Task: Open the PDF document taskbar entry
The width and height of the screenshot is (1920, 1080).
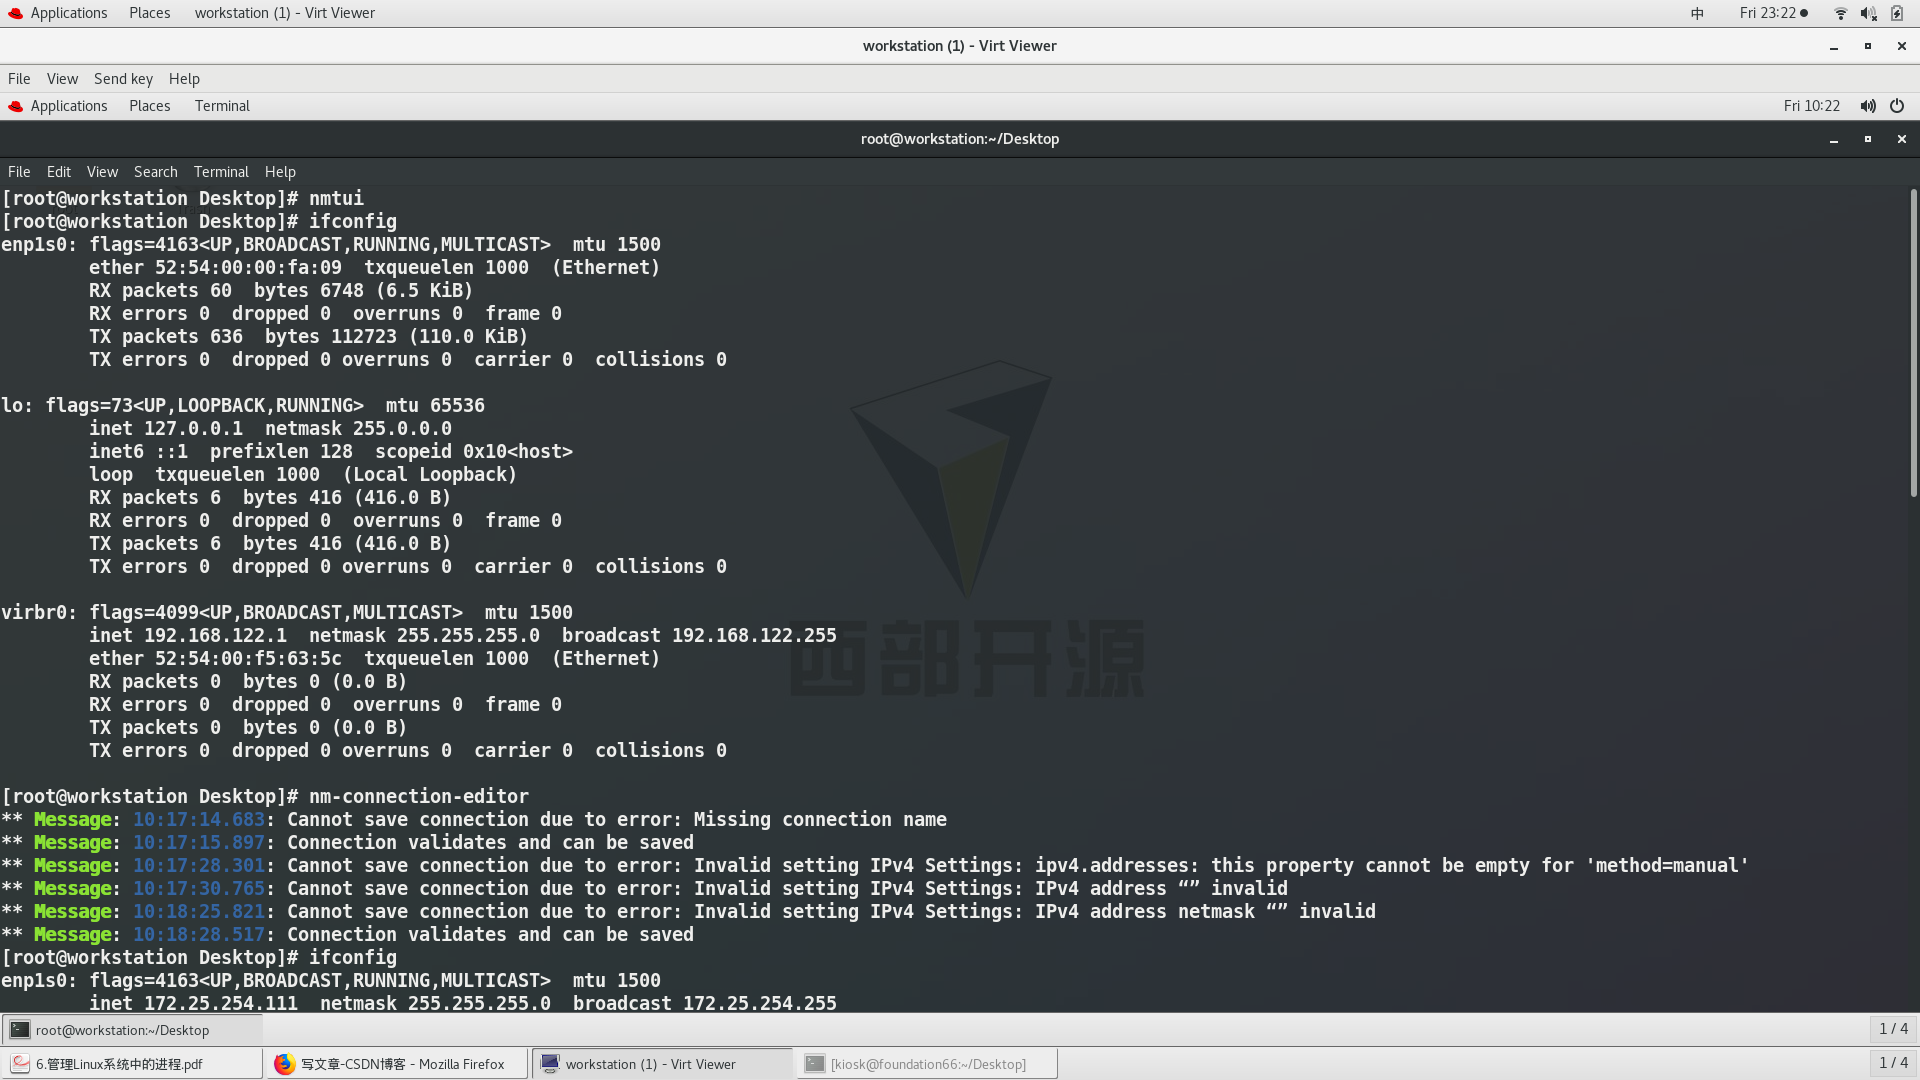Action: click(120, 1064)
